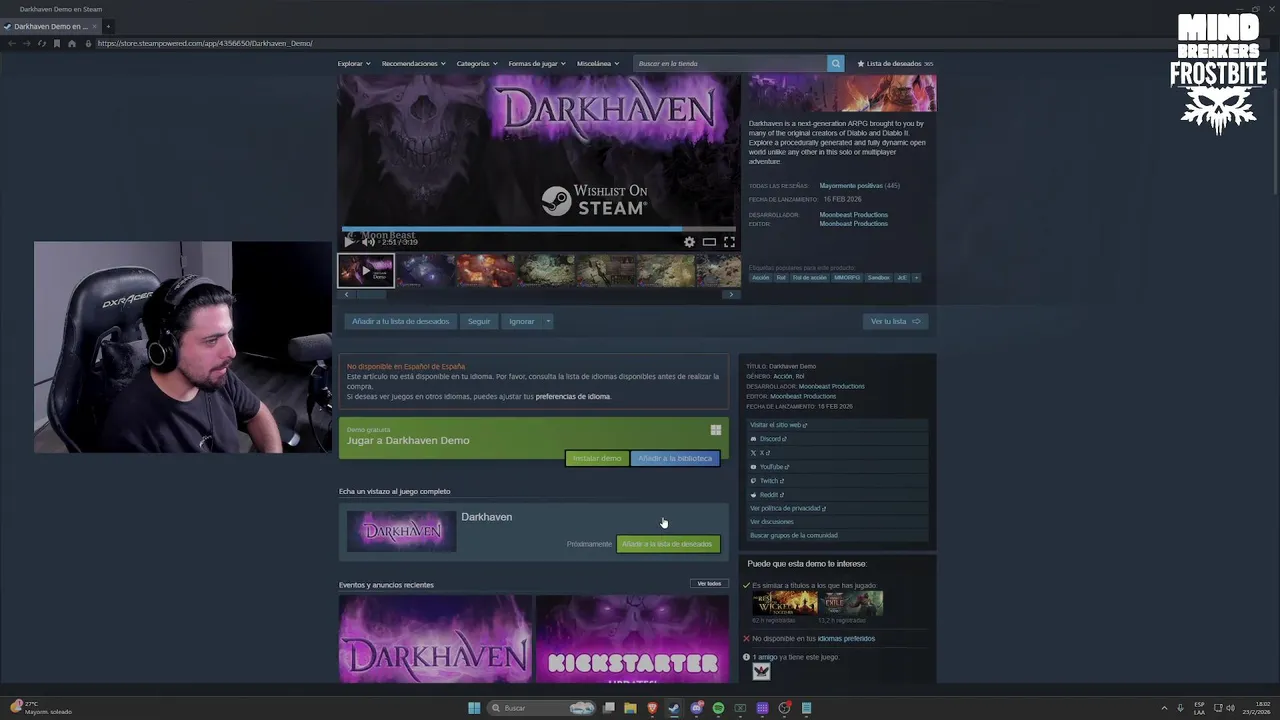Open File Explorer from taskbar
Viewport: 1280px width, 720px height.
coord(630,708)
